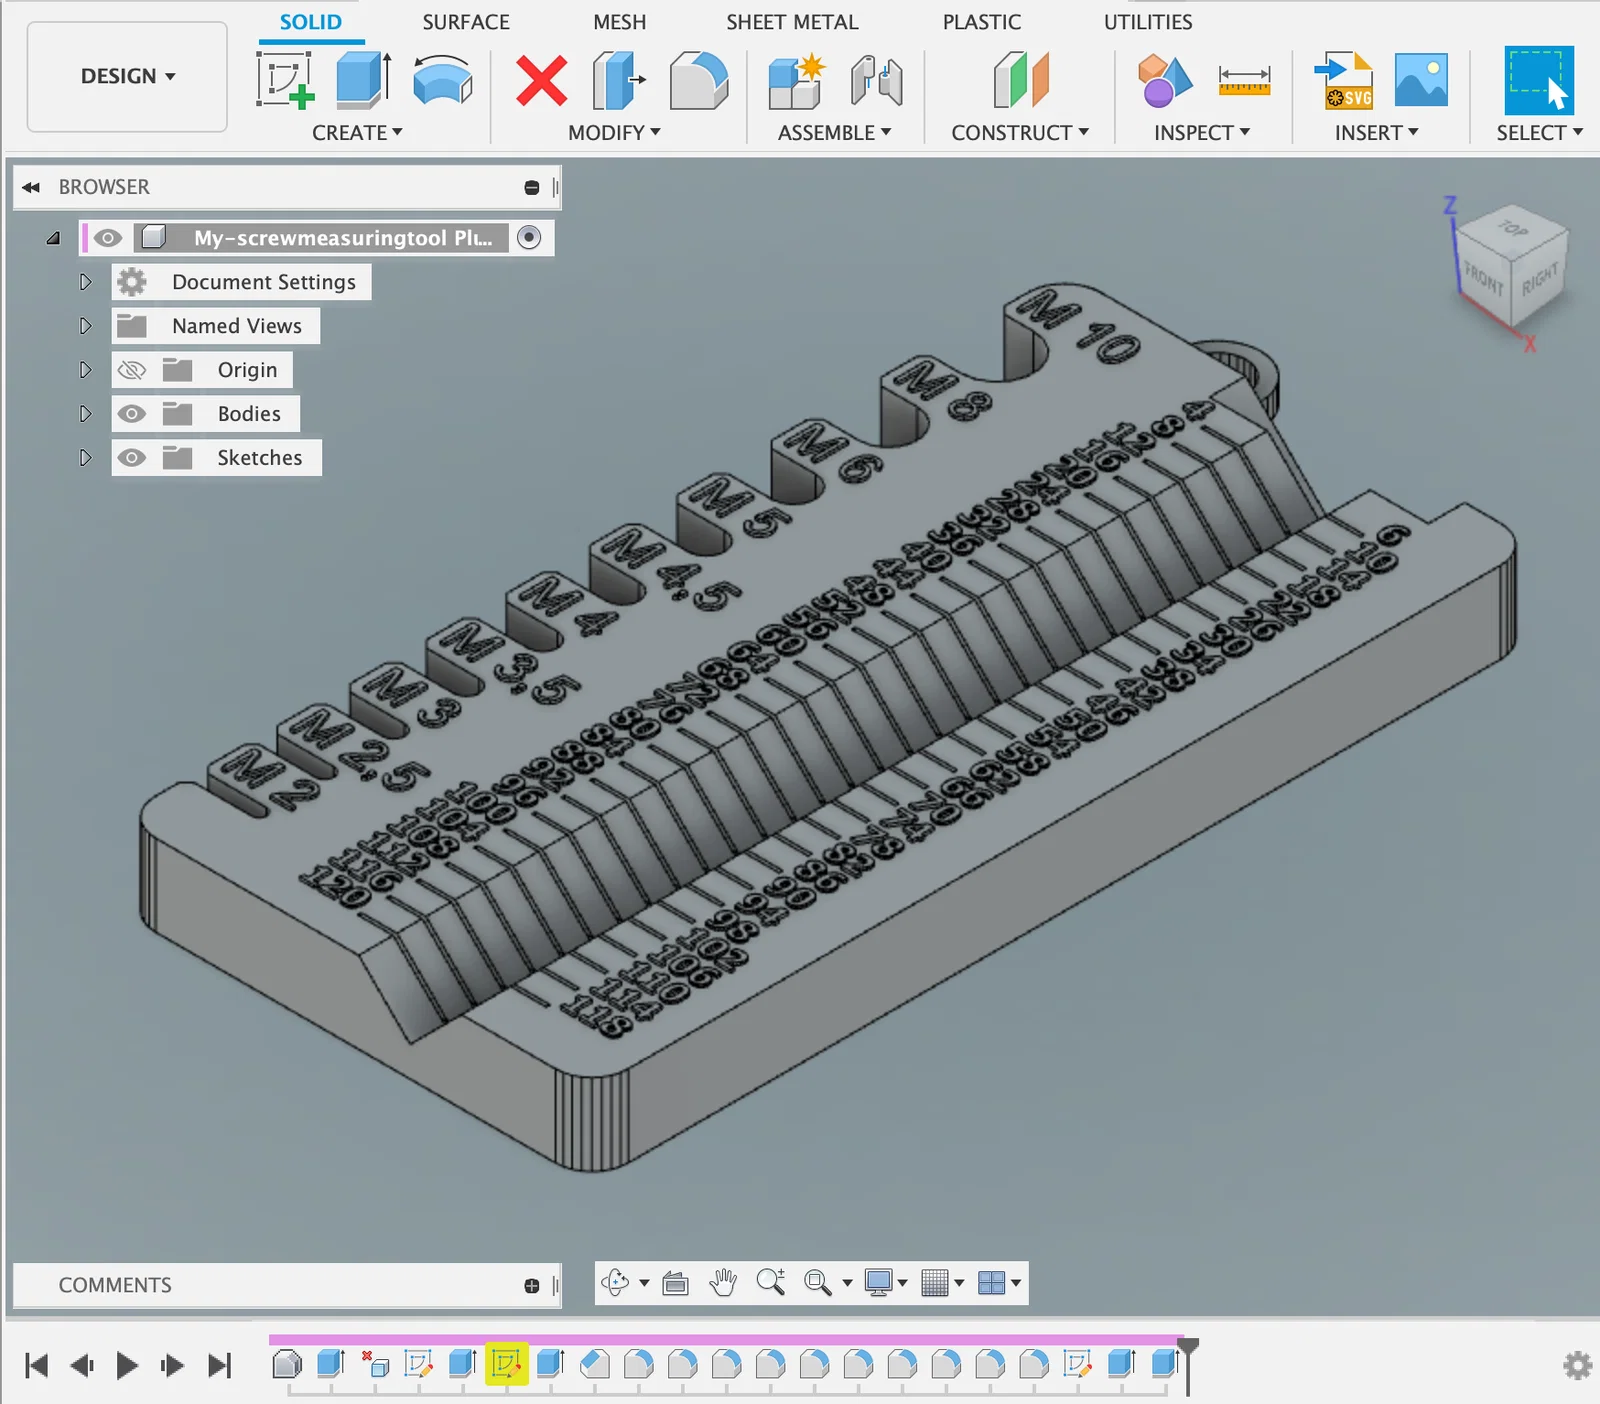Click the Interference inspect icon
The image size is (1600, 1404).
tap(1165, 81)
